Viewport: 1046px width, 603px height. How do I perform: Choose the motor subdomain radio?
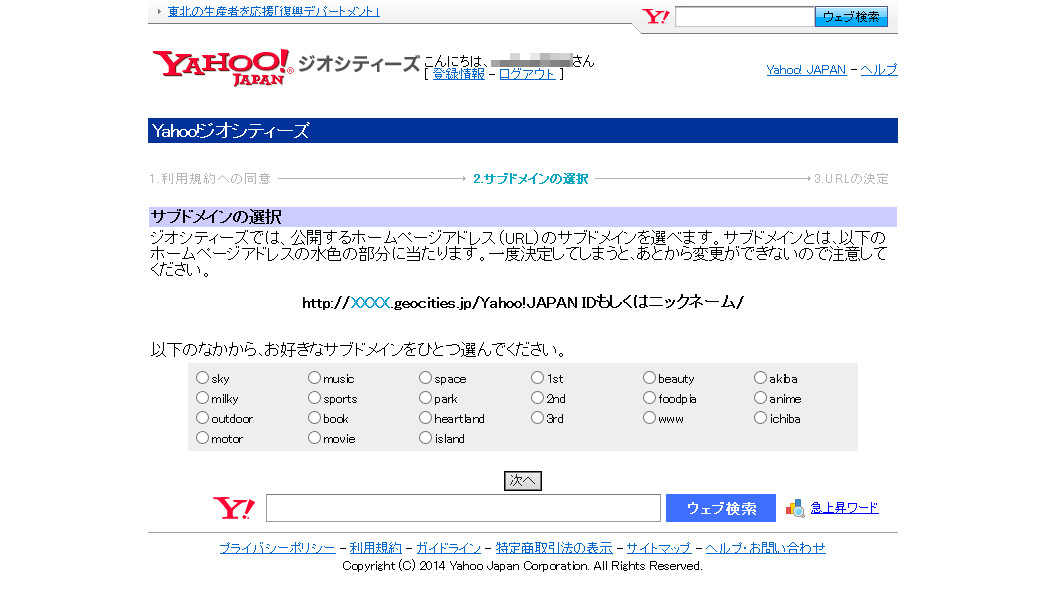(x=202, y=438)
